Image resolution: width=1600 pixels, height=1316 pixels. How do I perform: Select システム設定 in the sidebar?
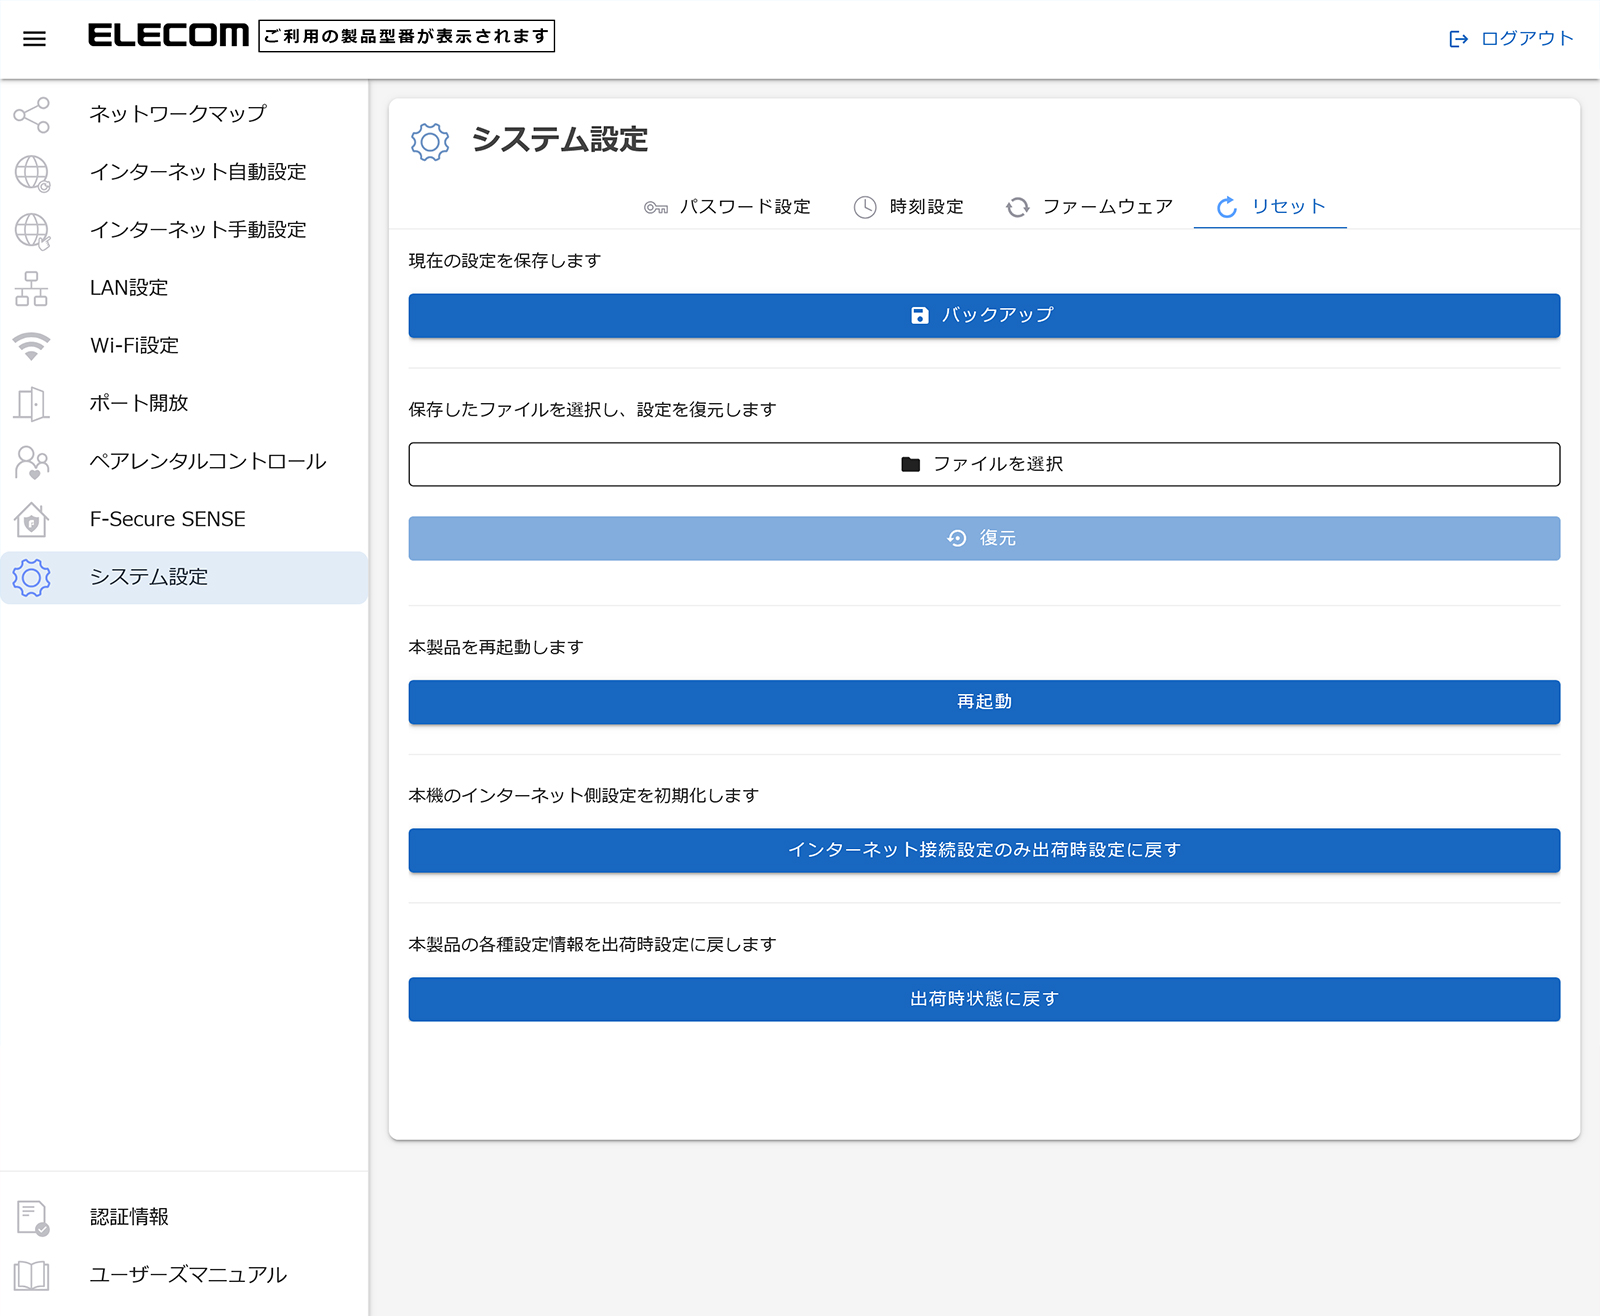184,578
